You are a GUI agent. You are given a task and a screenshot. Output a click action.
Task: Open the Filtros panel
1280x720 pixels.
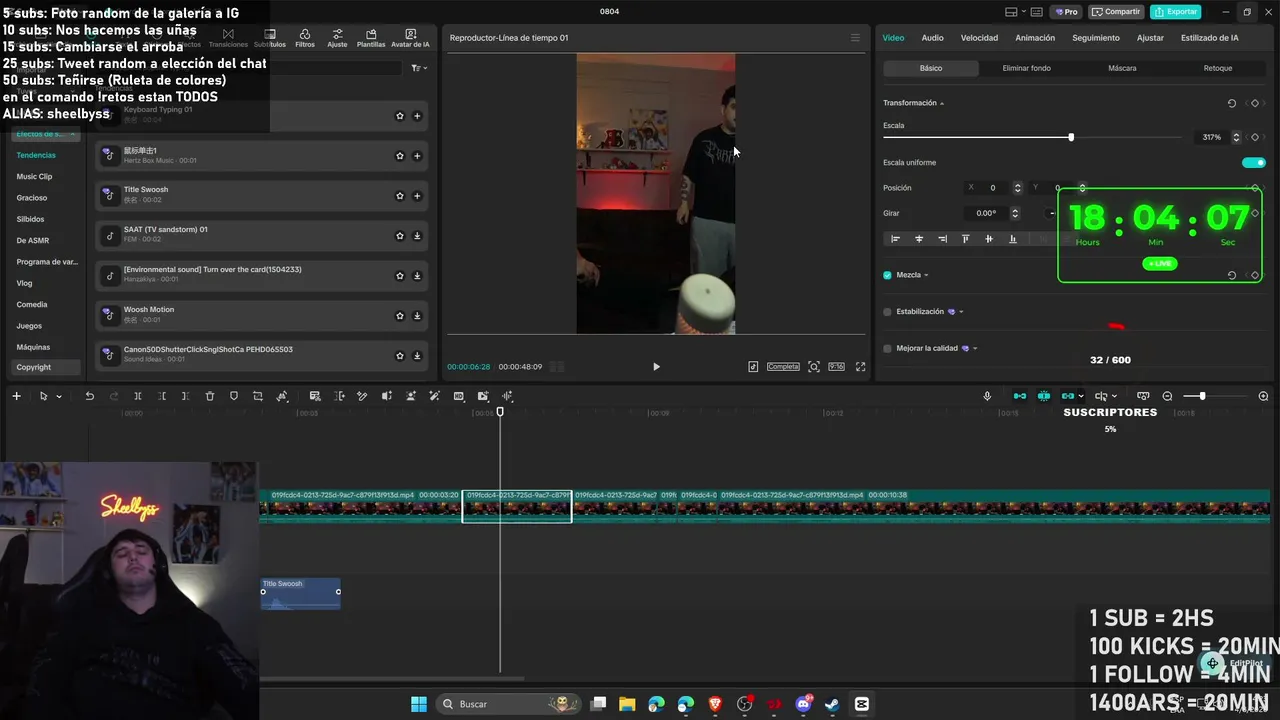click(305, 38)
